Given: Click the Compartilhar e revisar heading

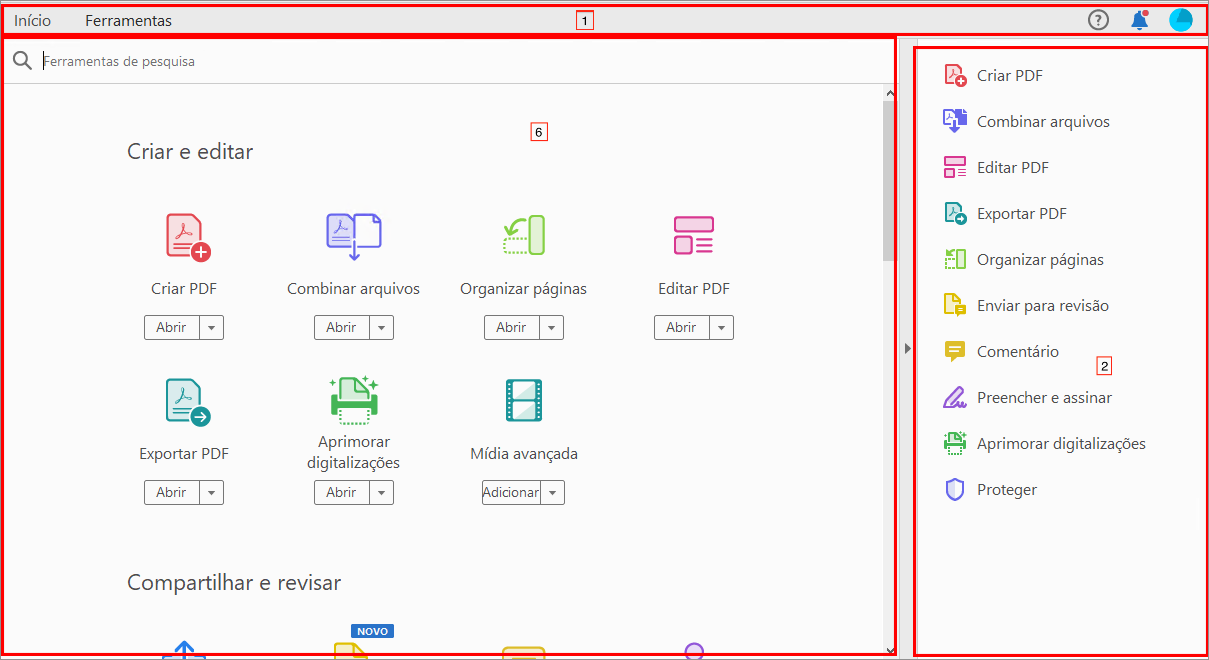Looking at the screenshot, I should point(234,582).
